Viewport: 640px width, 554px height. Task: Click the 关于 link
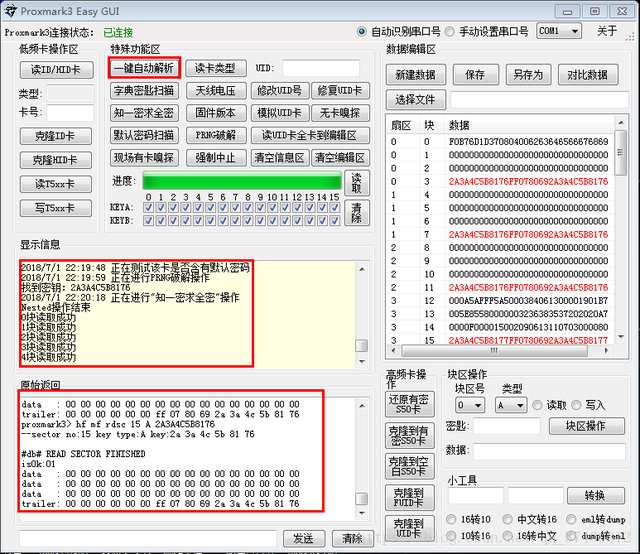[607, 31]
